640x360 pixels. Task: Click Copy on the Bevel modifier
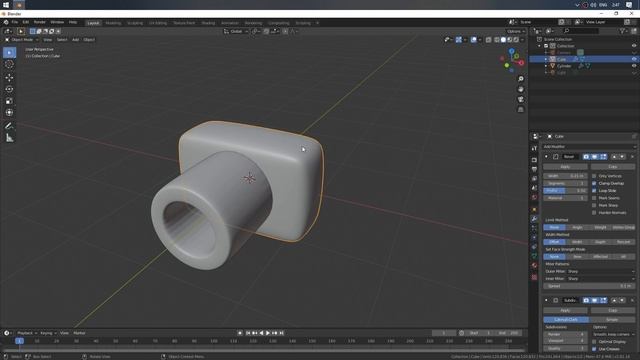[613, 167]
